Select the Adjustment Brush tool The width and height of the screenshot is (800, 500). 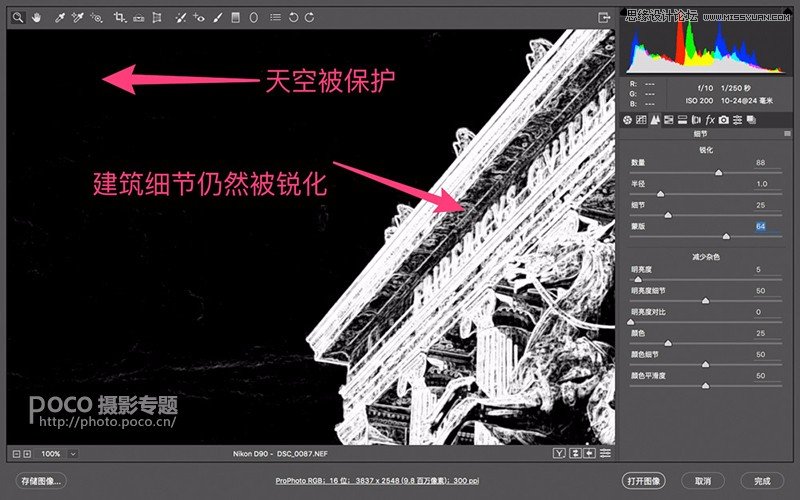tap(217, 18)
